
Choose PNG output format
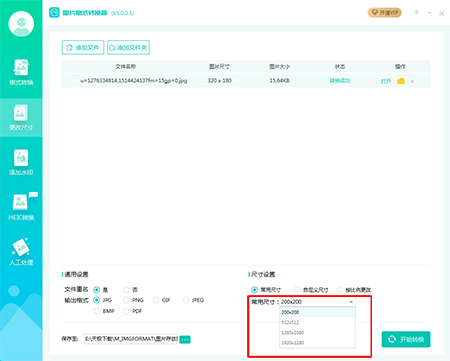pyautogui.click(x=126, y=300)
